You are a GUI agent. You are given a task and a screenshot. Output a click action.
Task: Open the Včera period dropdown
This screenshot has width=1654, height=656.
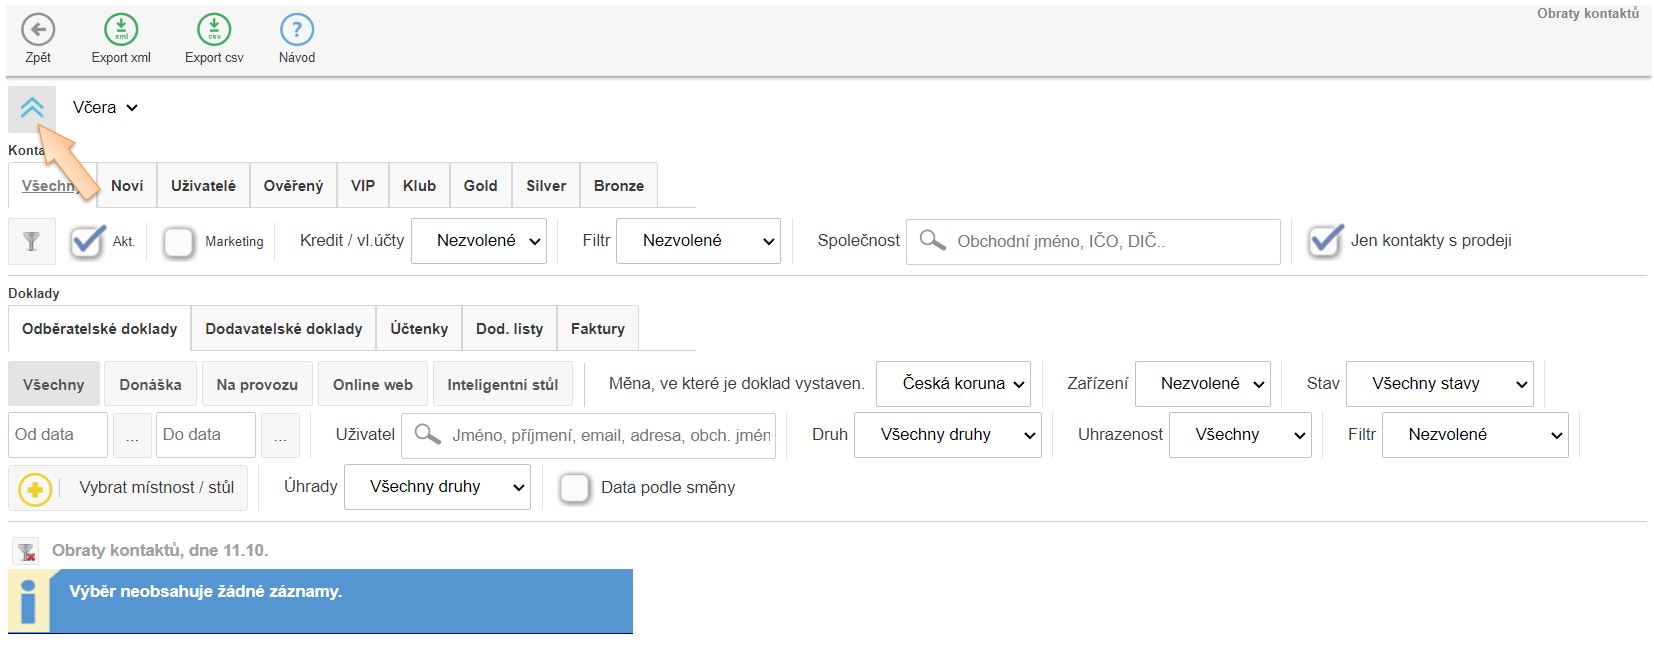pyautogui.click(x=105, y=107)
